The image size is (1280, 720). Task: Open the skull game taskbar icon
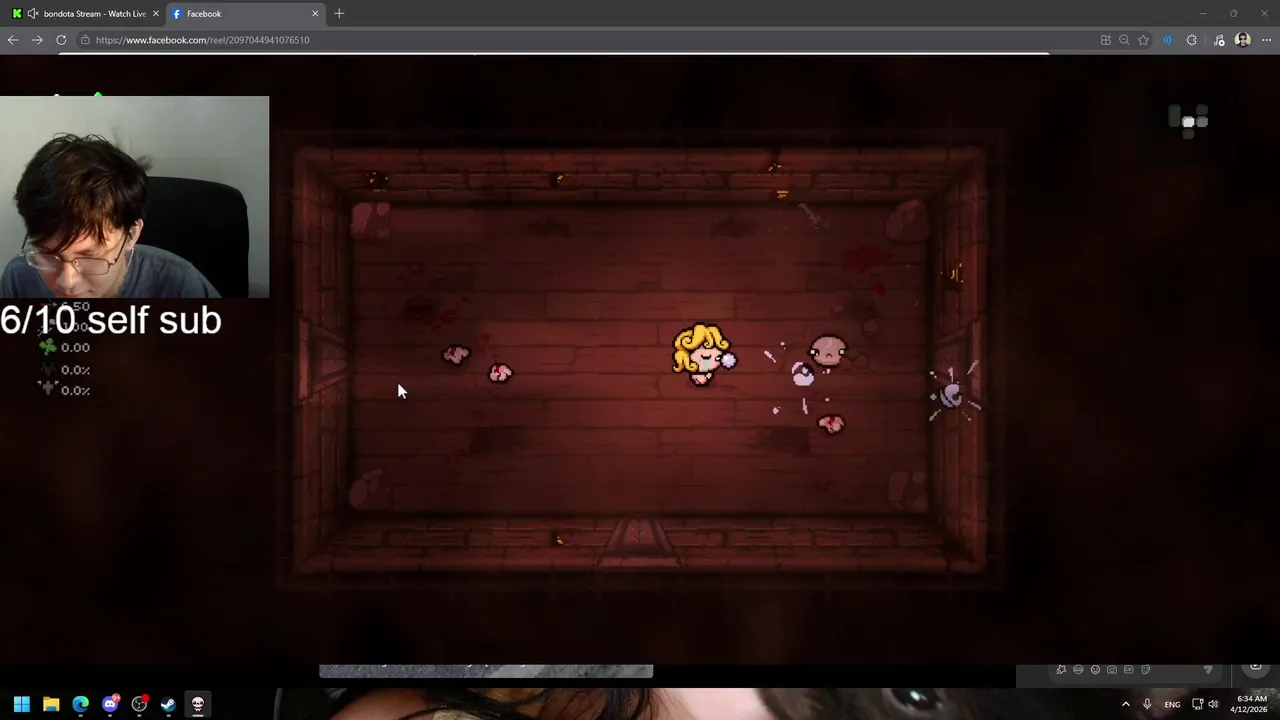click(x=198, y=704)
